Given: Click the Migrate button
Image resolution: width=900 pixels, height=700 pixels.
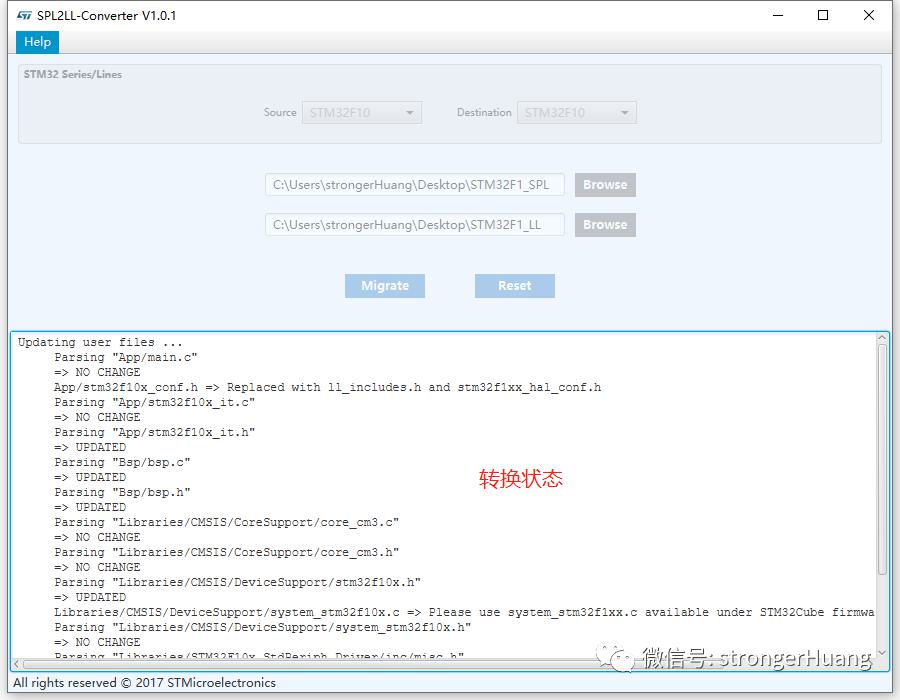Looking at the screenshot, I should (385, 286).
